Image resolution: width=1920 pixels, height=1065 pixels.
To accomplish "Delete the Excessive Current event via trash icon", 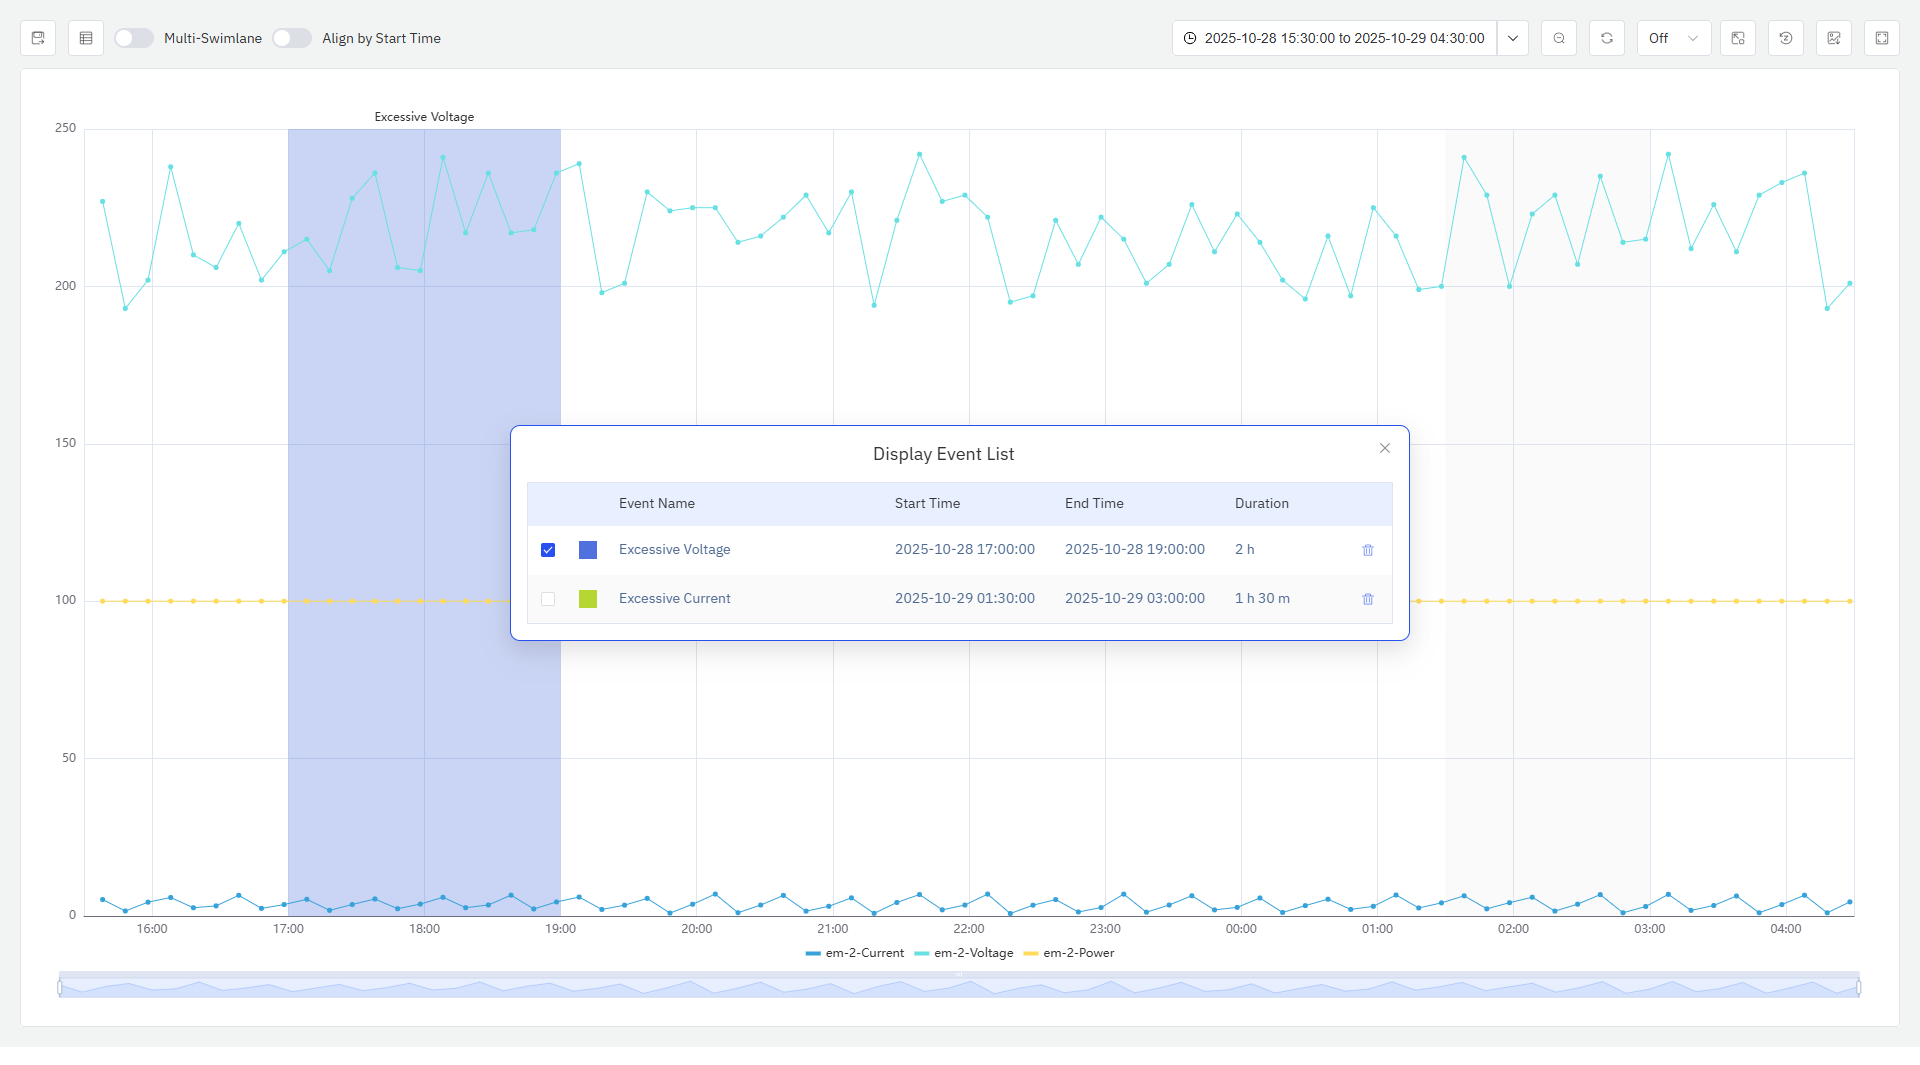I will (x=1368, y=599).
